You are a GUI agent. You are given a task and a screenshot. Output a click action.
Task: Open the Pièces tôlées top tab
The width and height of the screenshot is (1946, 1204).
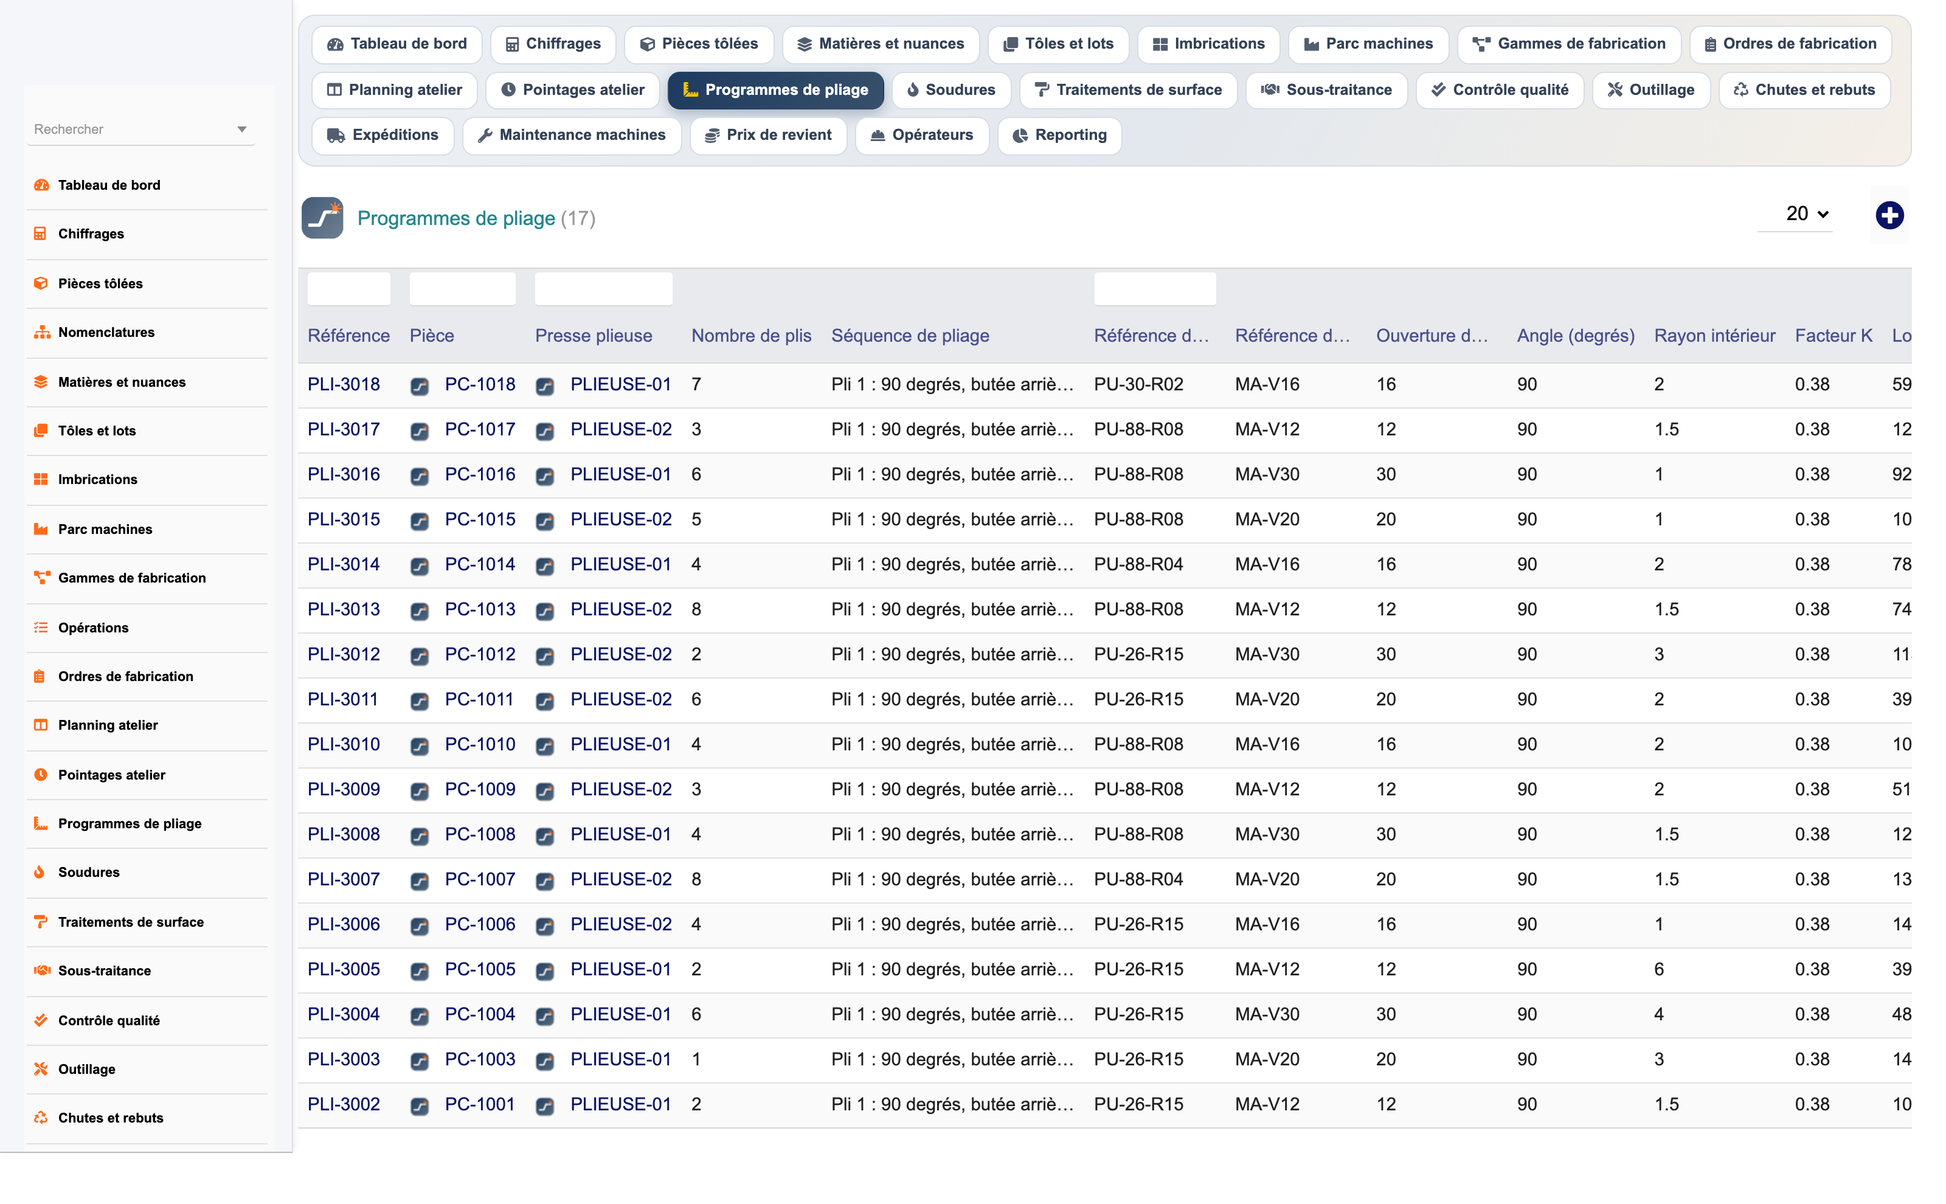coord(699,44)
